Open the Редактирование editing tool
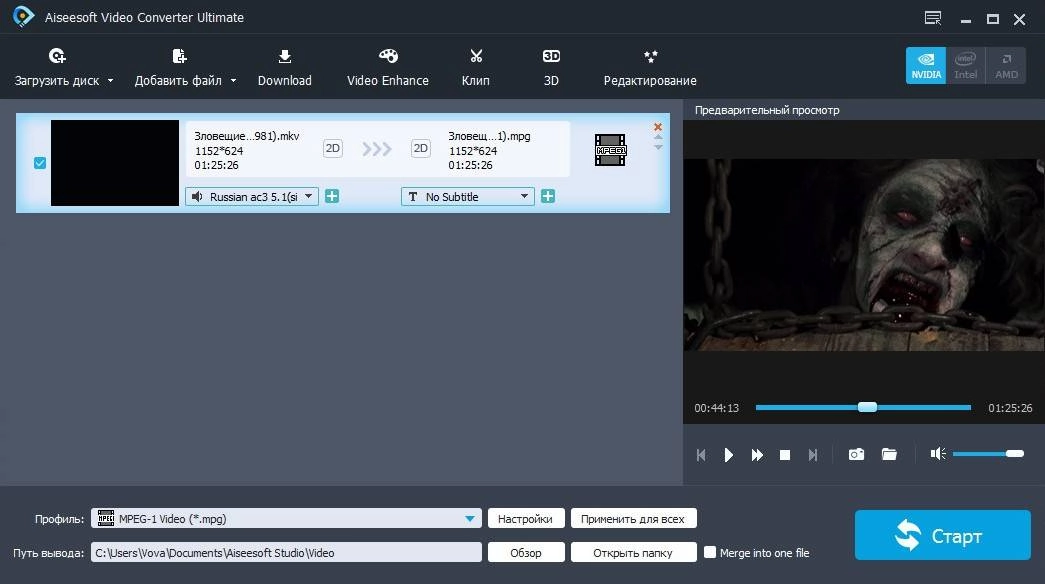 650,68
